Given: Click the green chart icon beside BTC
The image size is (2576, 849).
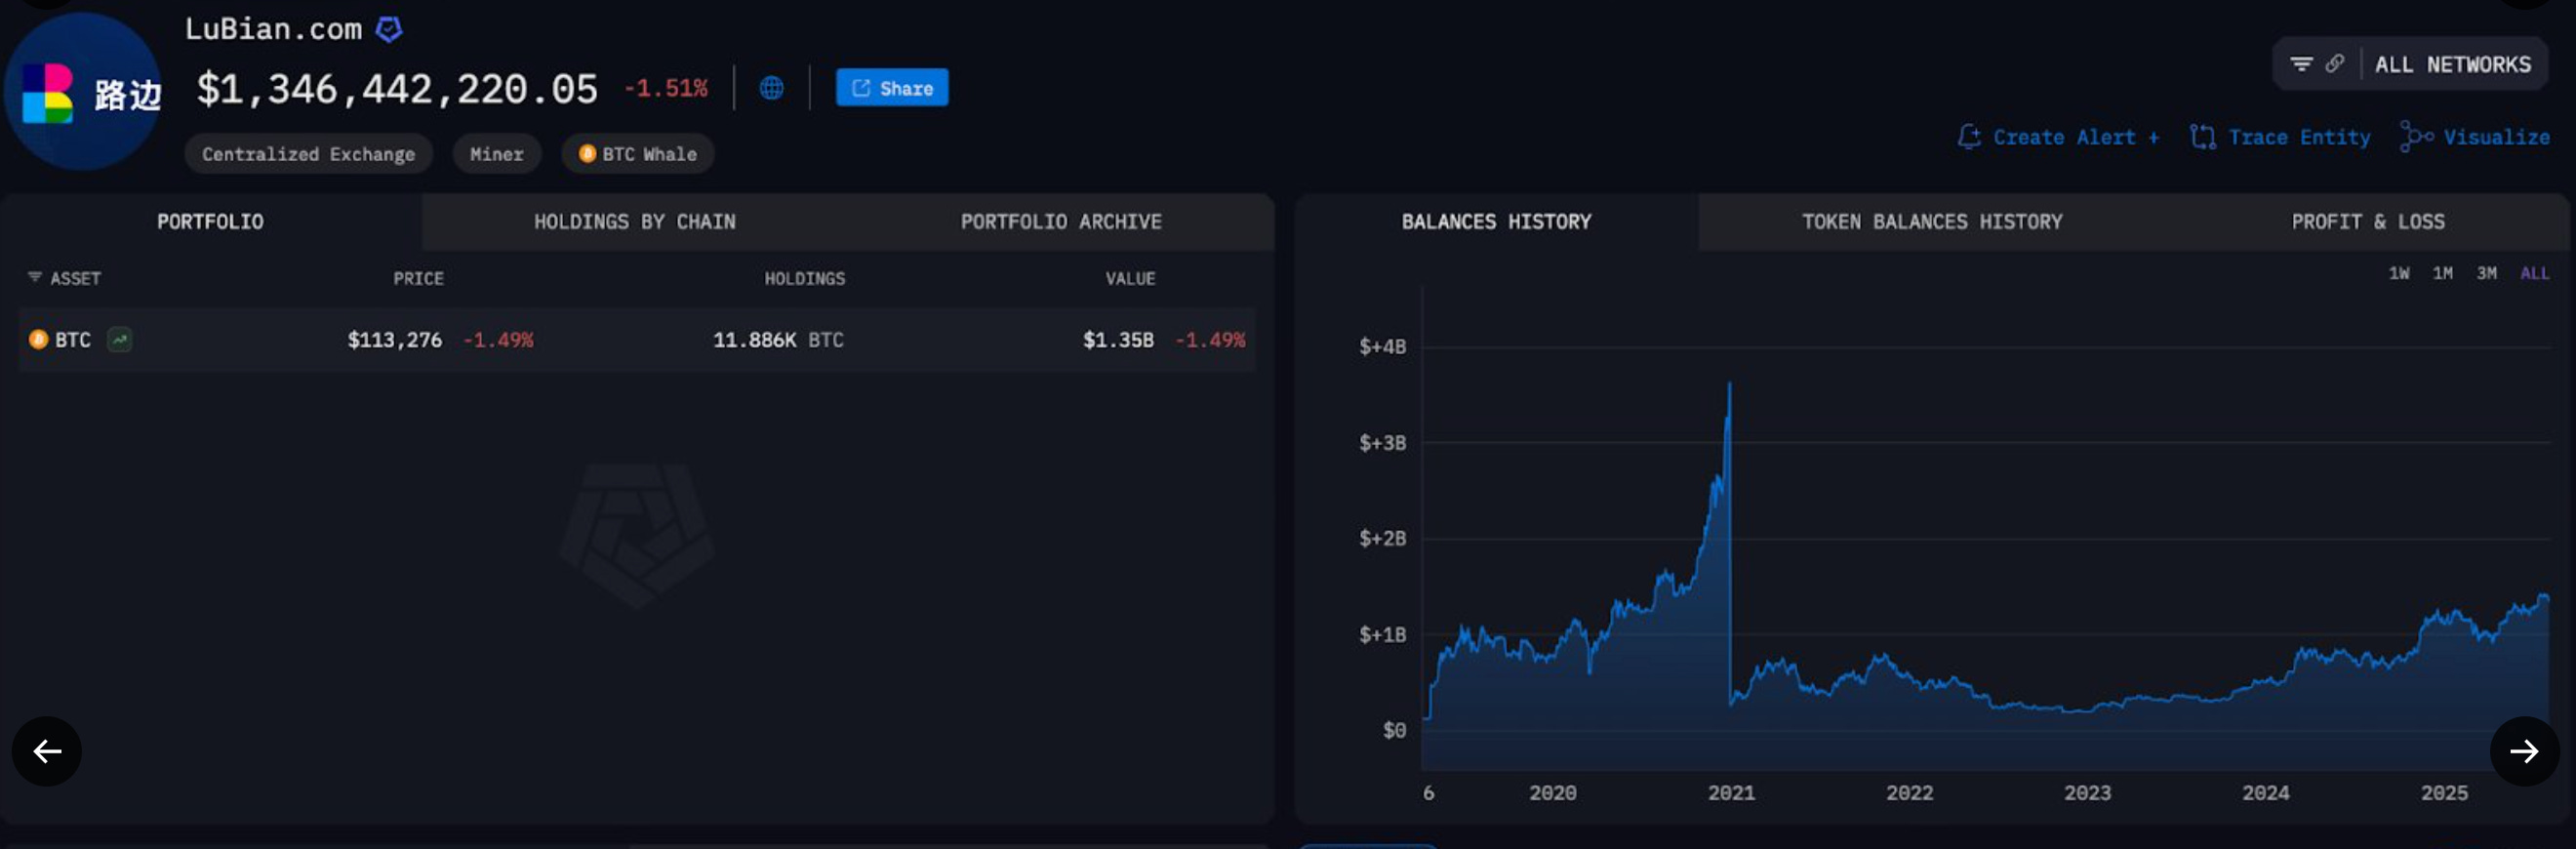Looking at the screenshot, I should tap(119, 340).
